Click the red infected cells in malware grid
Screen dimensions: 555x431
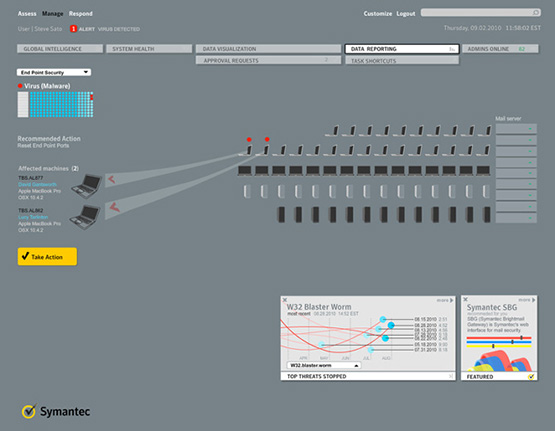(x=92, y=96)
